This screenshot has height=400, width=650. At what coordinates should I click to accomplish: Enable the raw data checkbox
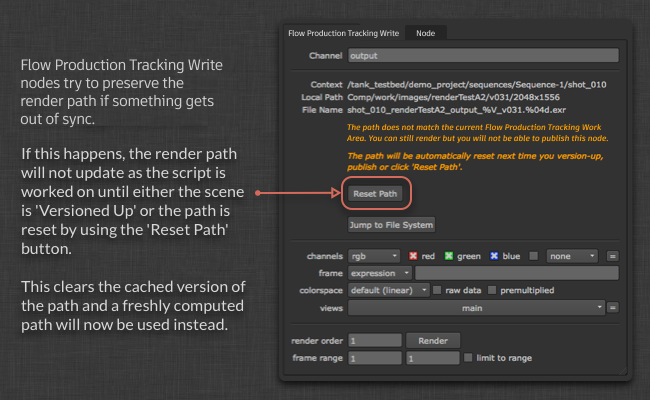tap(437, 290)
